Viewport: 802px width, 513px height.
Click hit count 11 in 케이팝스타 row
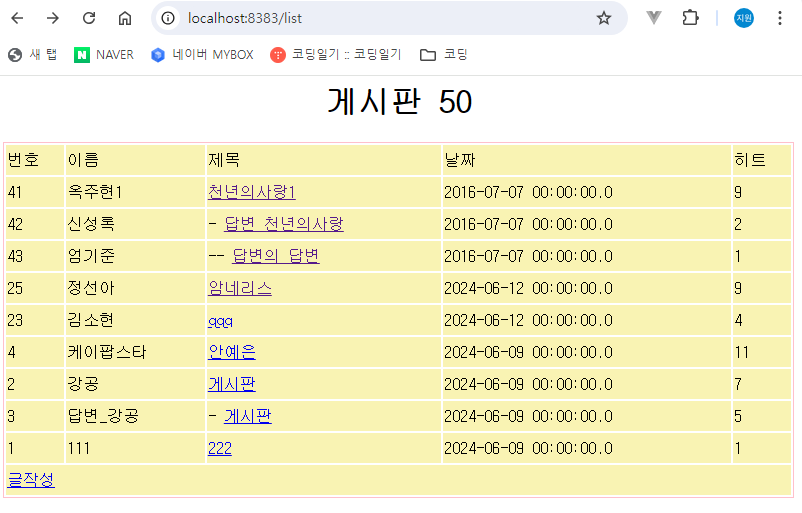pyautogui.click(x=762, y=352)
